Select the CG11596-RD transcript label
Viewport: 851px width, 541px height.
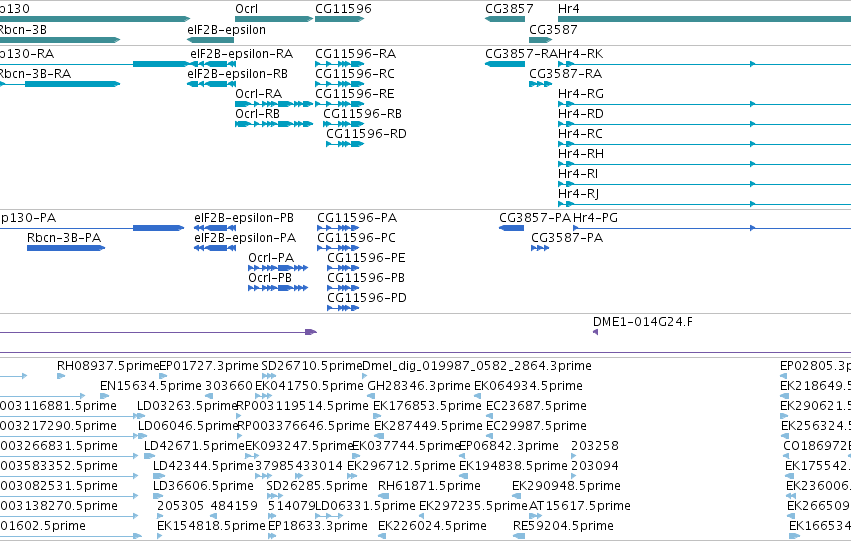pyautogui.click(x=366, y=134)
